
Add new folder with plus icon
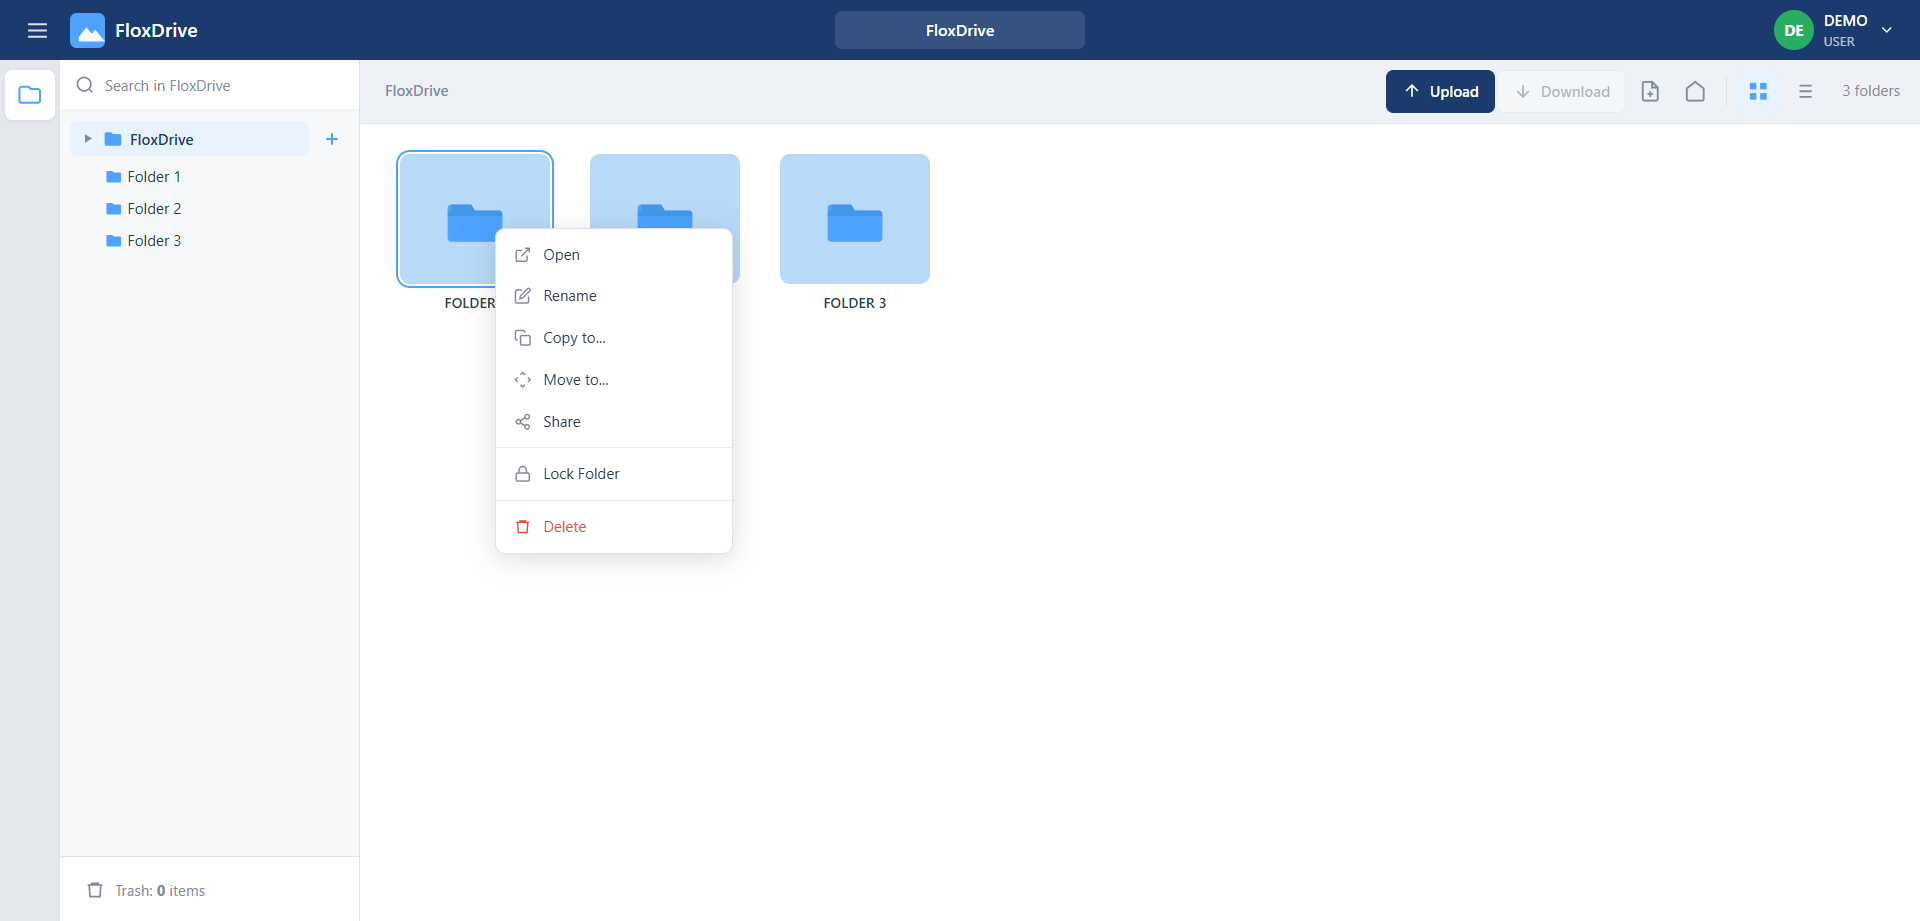pos(332,139)
